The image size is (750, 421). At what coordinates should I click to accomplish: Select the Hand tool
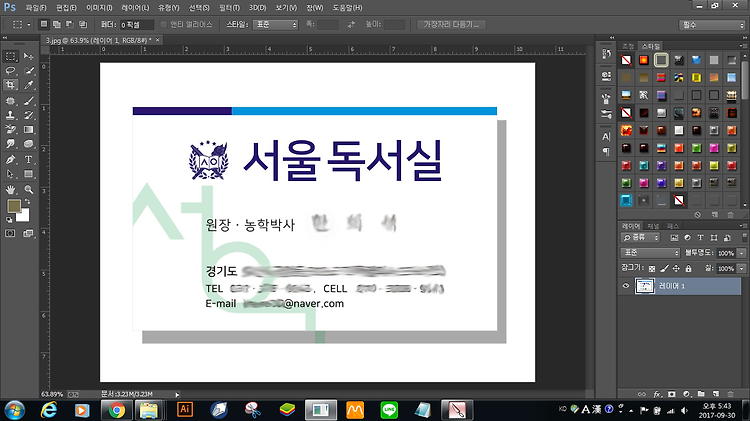10,190
